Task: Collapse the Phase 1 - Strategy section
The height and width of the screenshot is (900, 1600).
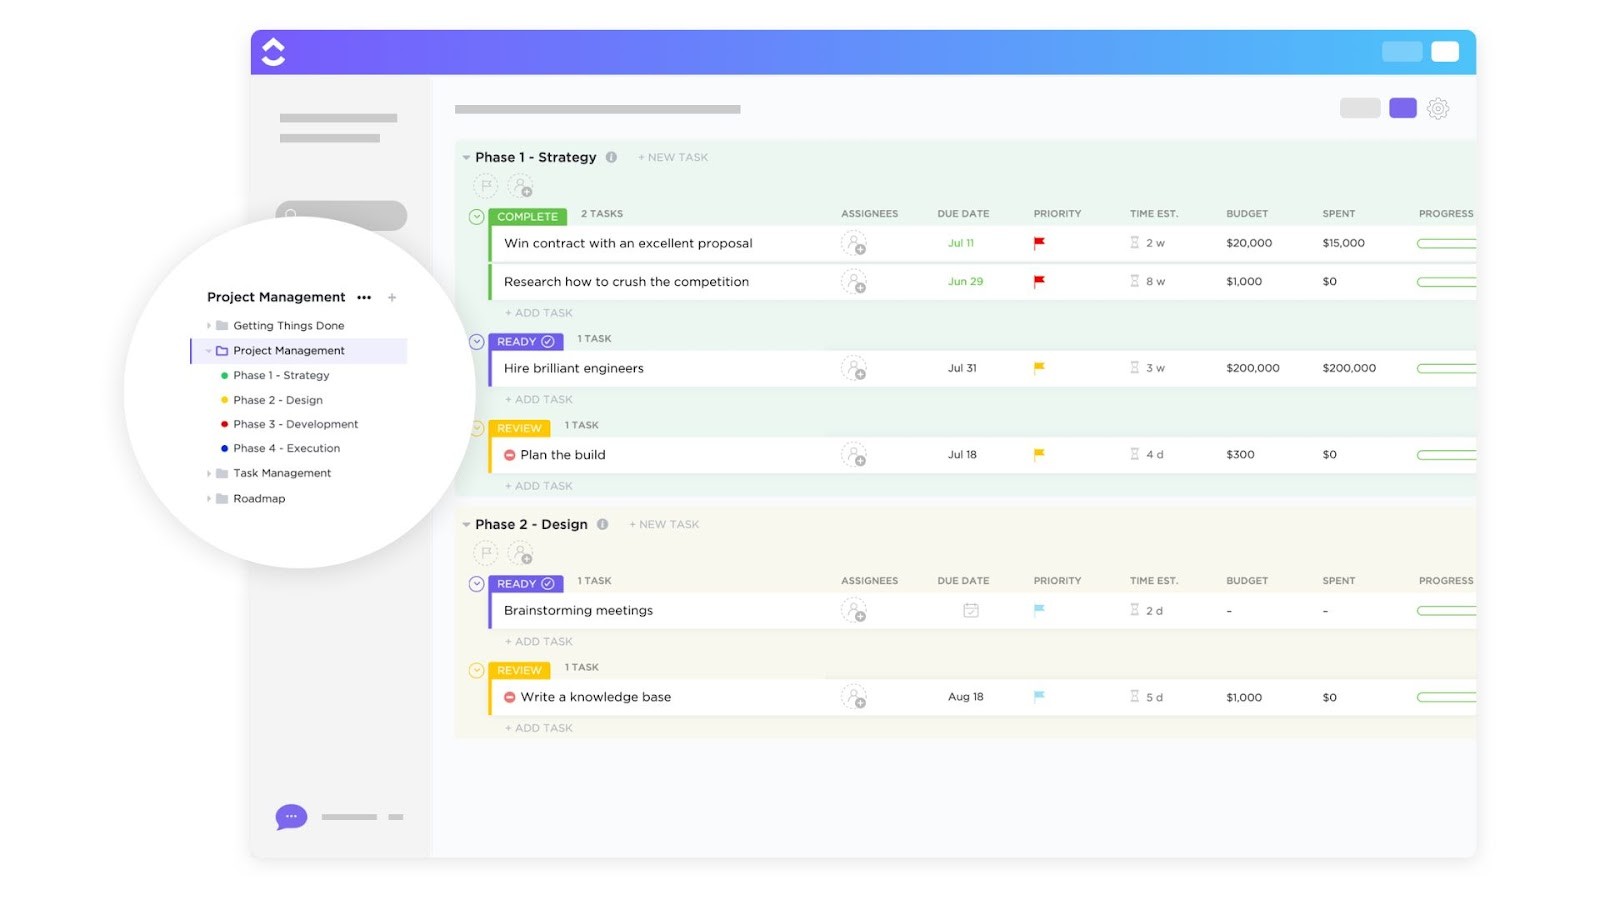Action: tap(466, 157)
